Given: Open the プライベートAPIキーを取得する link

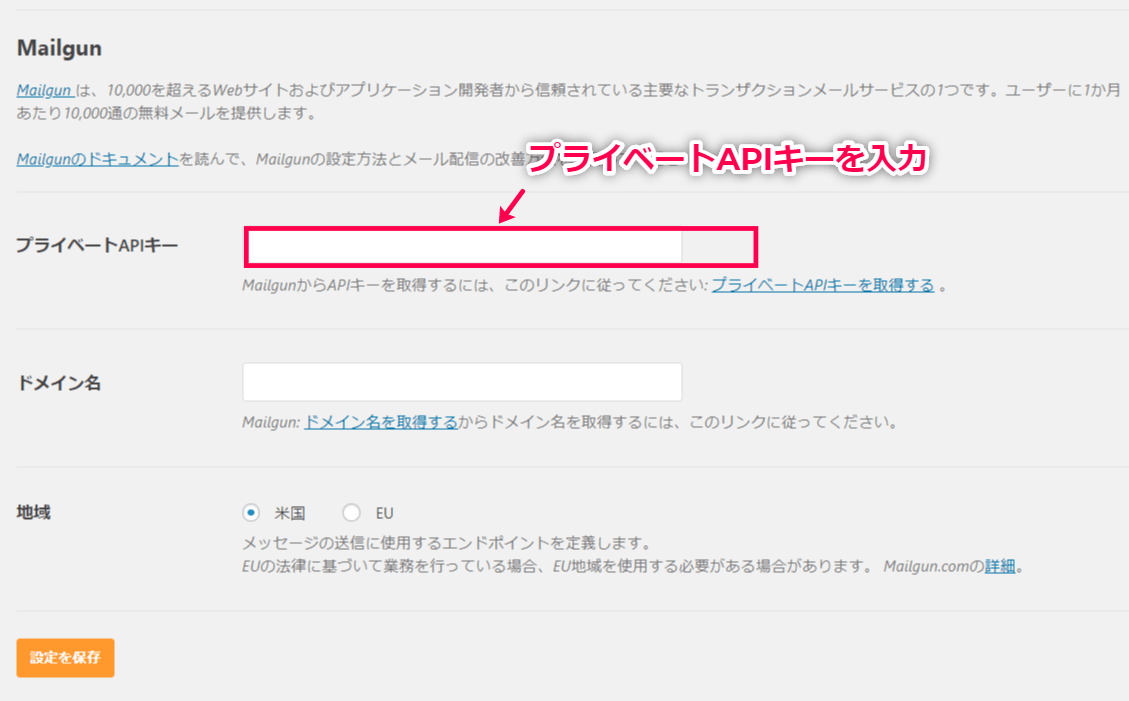Looking at the screenshot, I should (822, 285).
